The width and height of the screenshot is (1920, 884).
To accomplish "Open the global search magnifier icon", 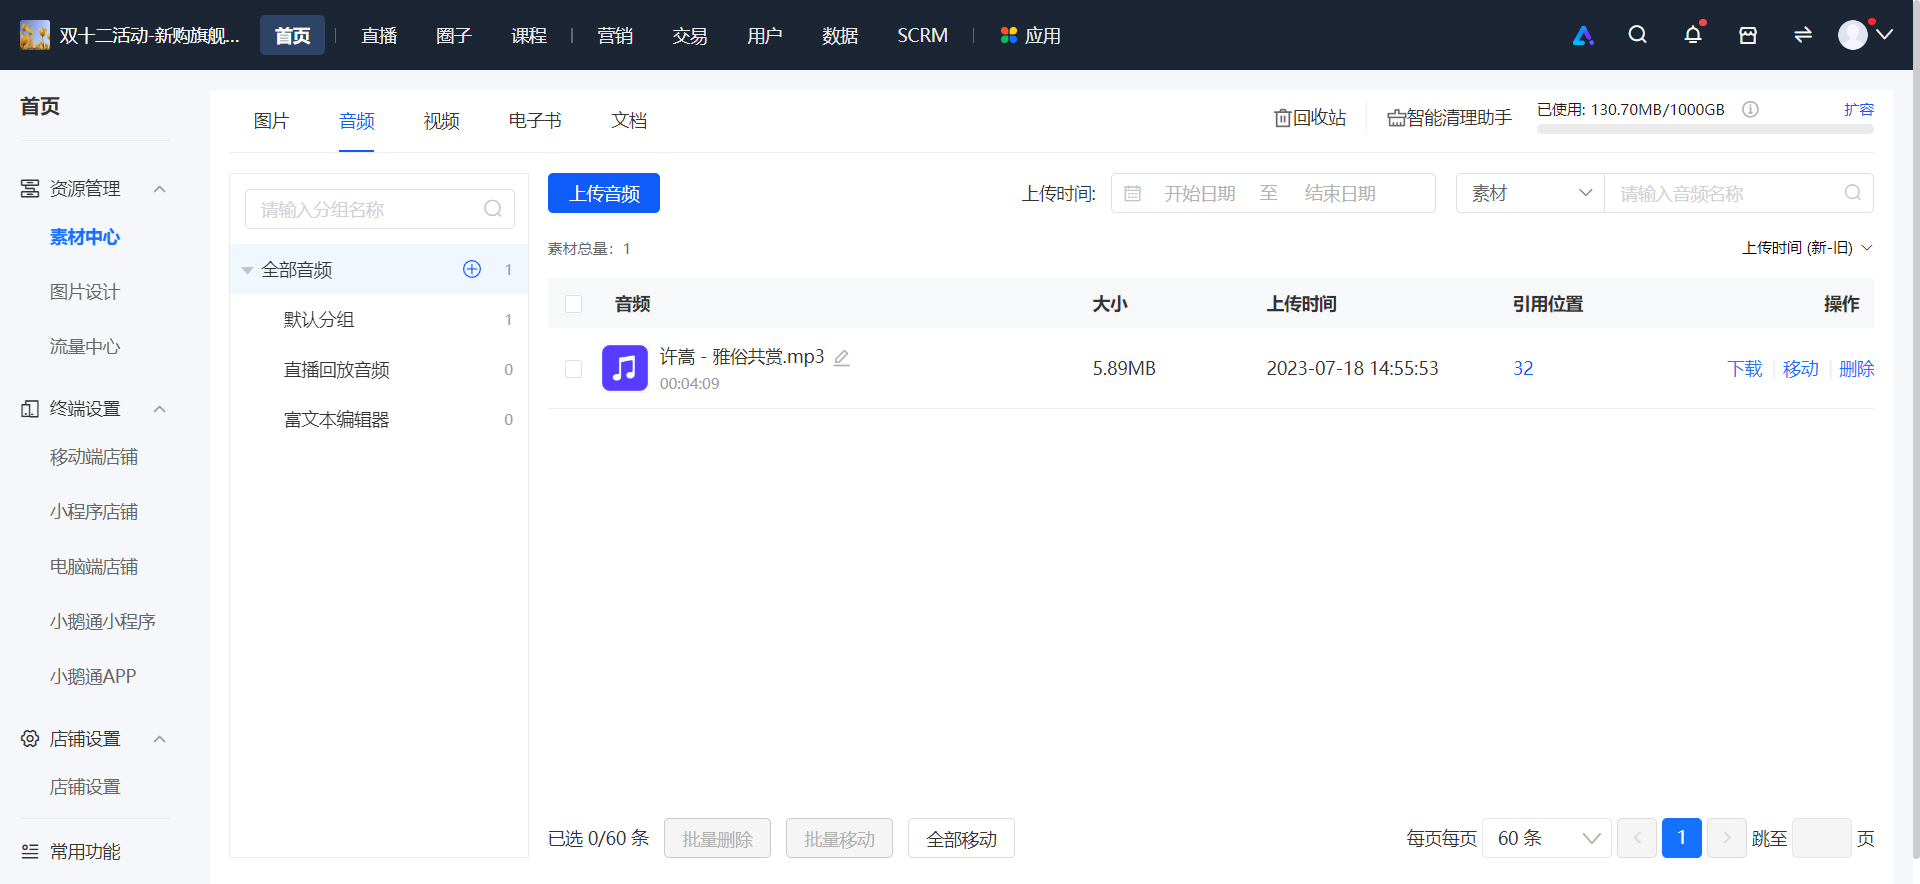I will 1637,35.
